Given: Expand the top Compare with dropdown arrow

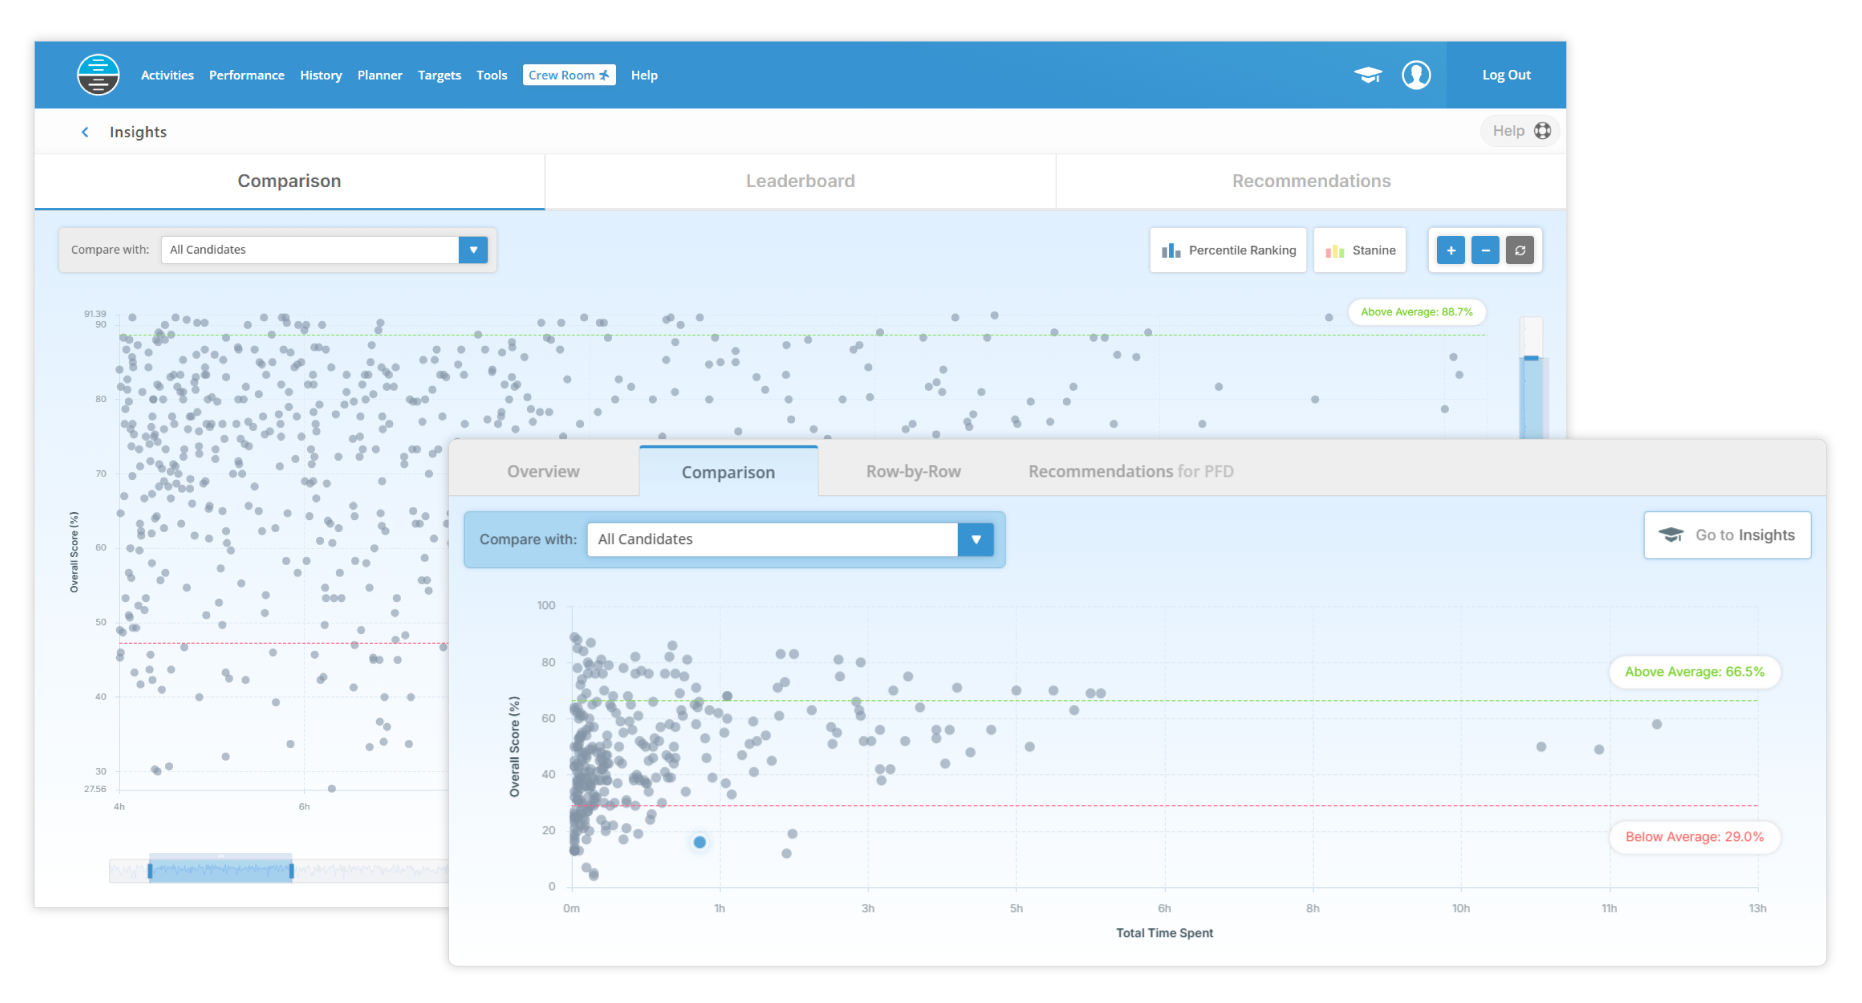Looking at the screenshot, I should tap(473, 250).
